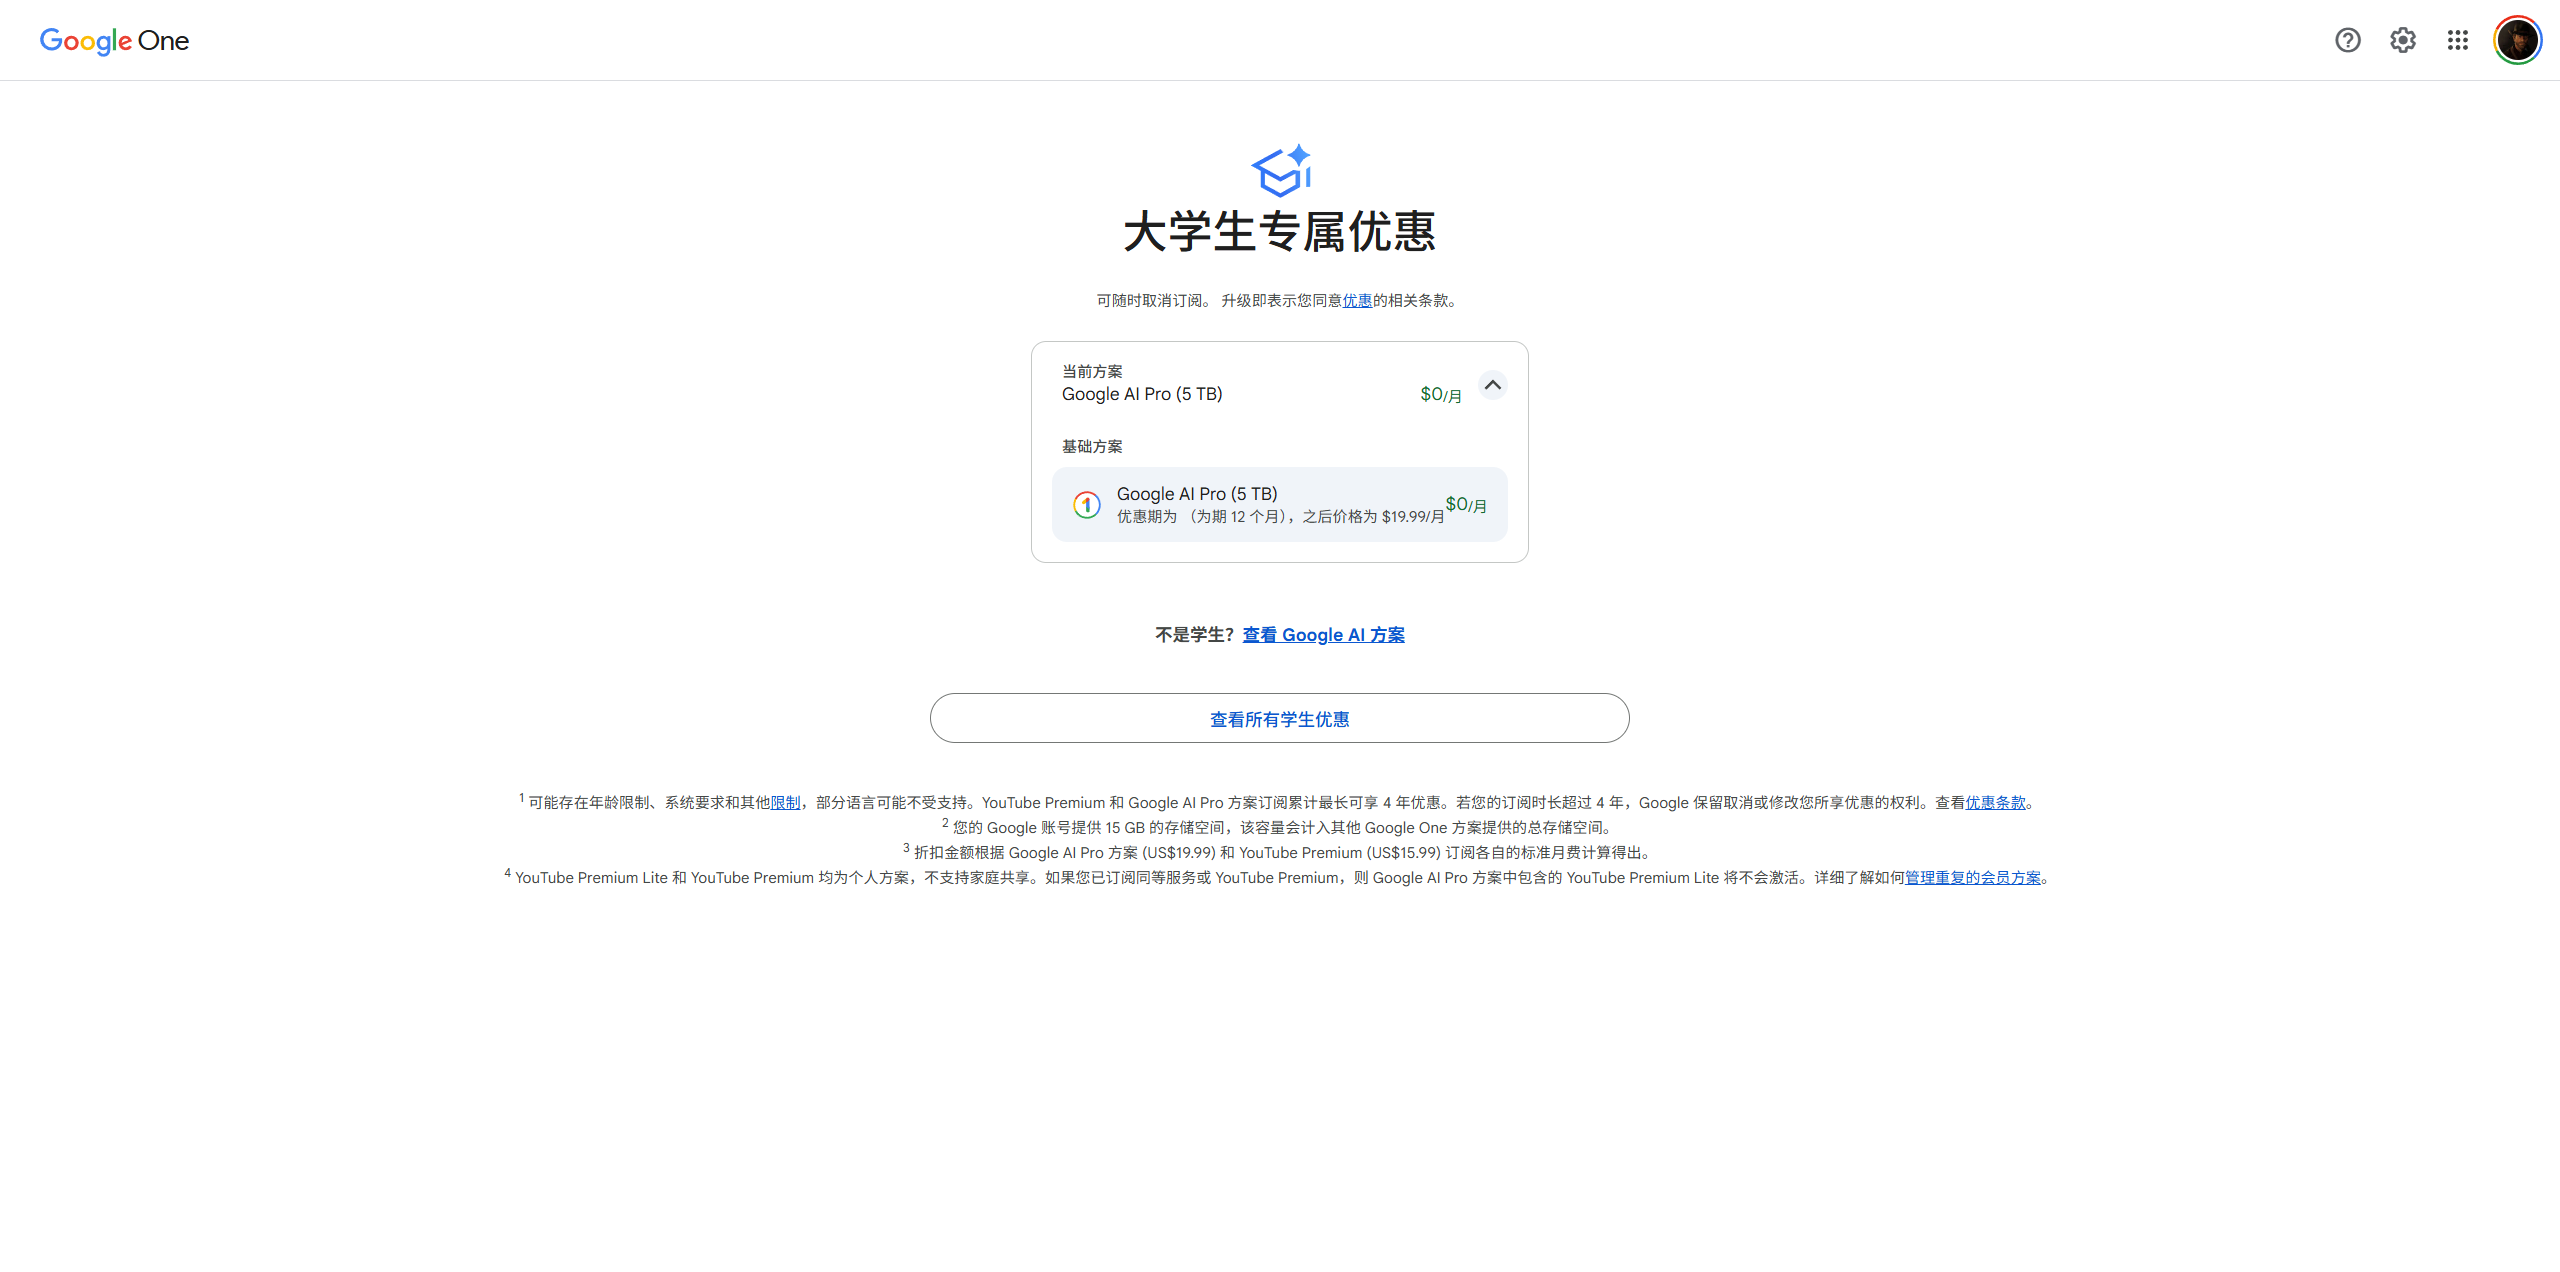Click the 基础方案 label
This screenshot has height=1272, width=2560.
click(x=1092, y=447)
